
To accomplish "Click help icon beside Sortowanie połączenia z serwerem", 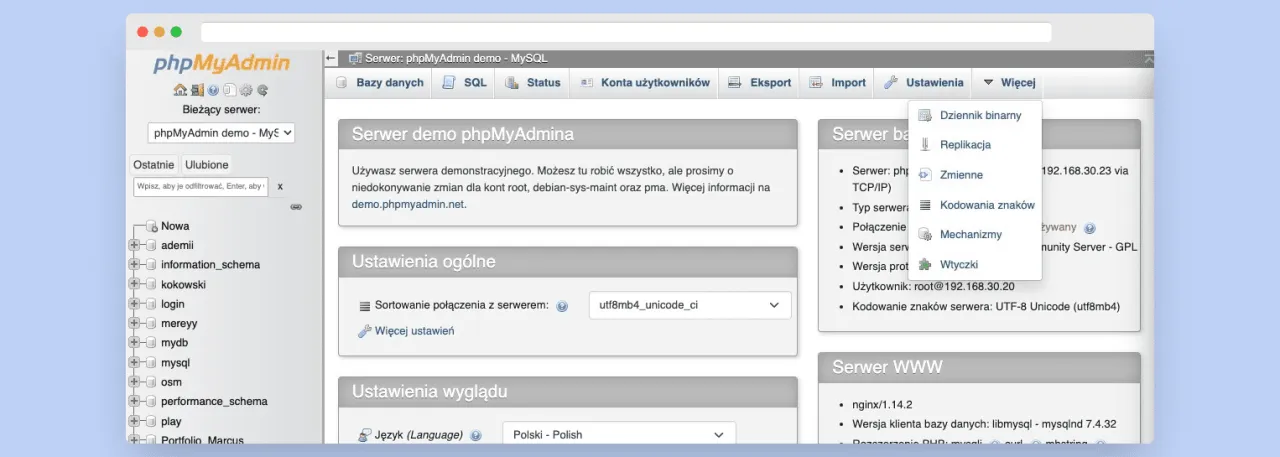I will 562,306.
